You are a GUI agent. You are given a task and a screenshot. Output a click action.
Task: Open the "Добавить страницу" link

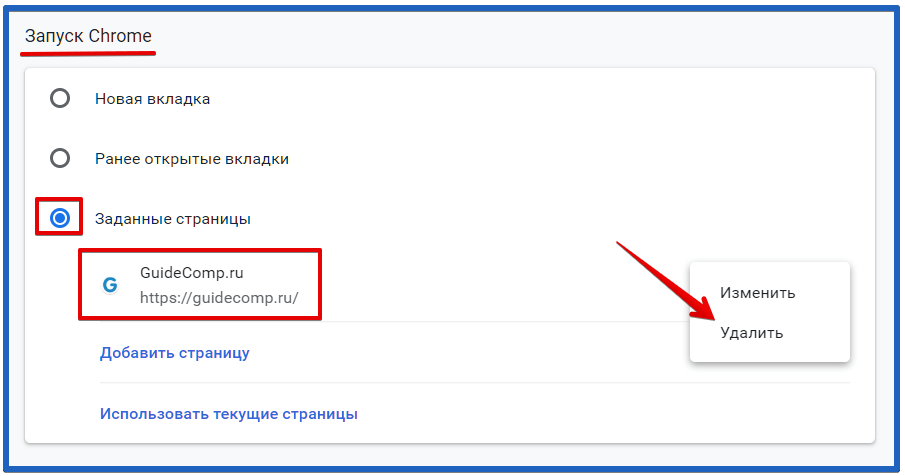tap(174, 353)
